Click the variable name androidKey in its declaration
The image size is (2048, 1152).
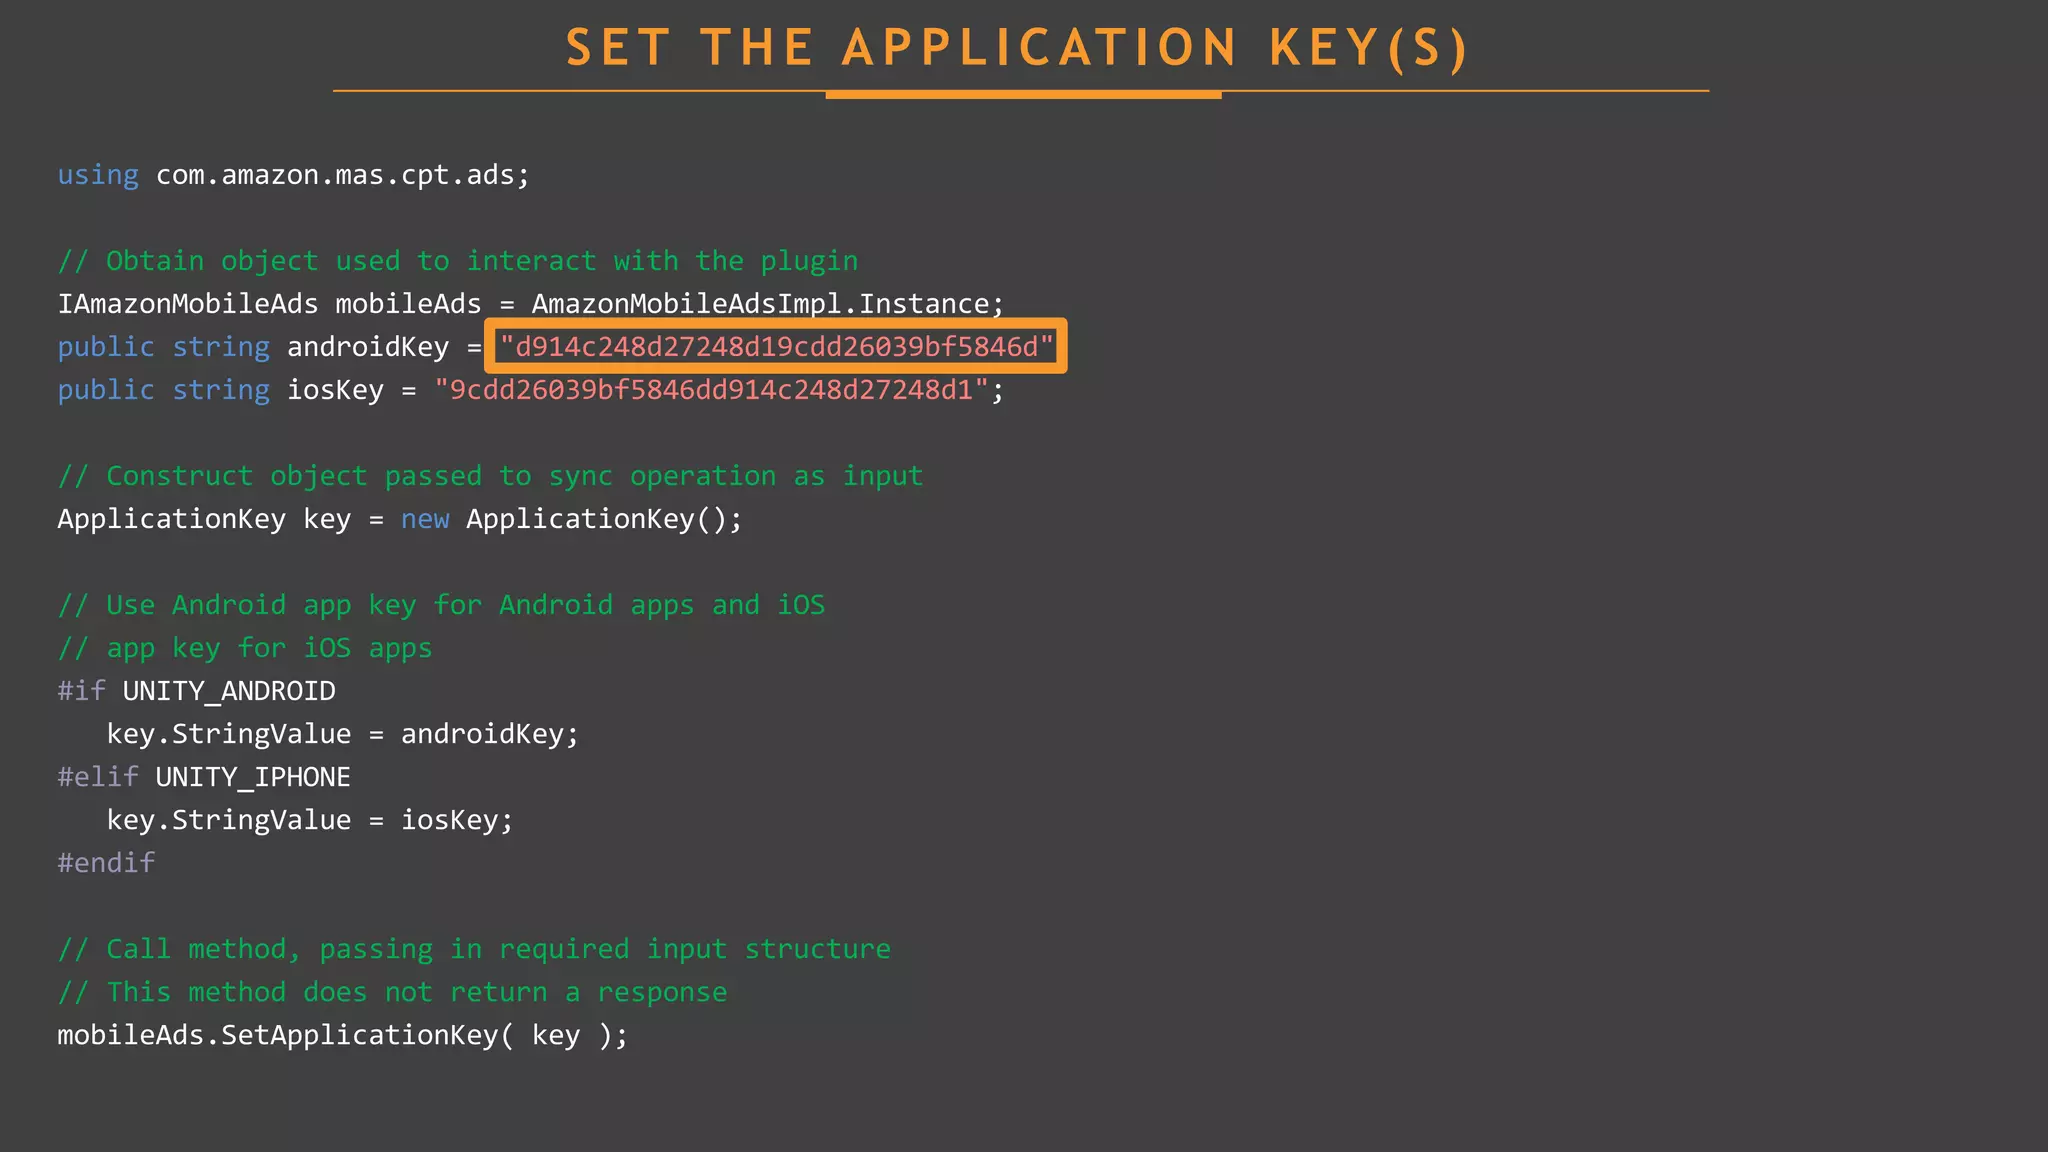[368, 347]
